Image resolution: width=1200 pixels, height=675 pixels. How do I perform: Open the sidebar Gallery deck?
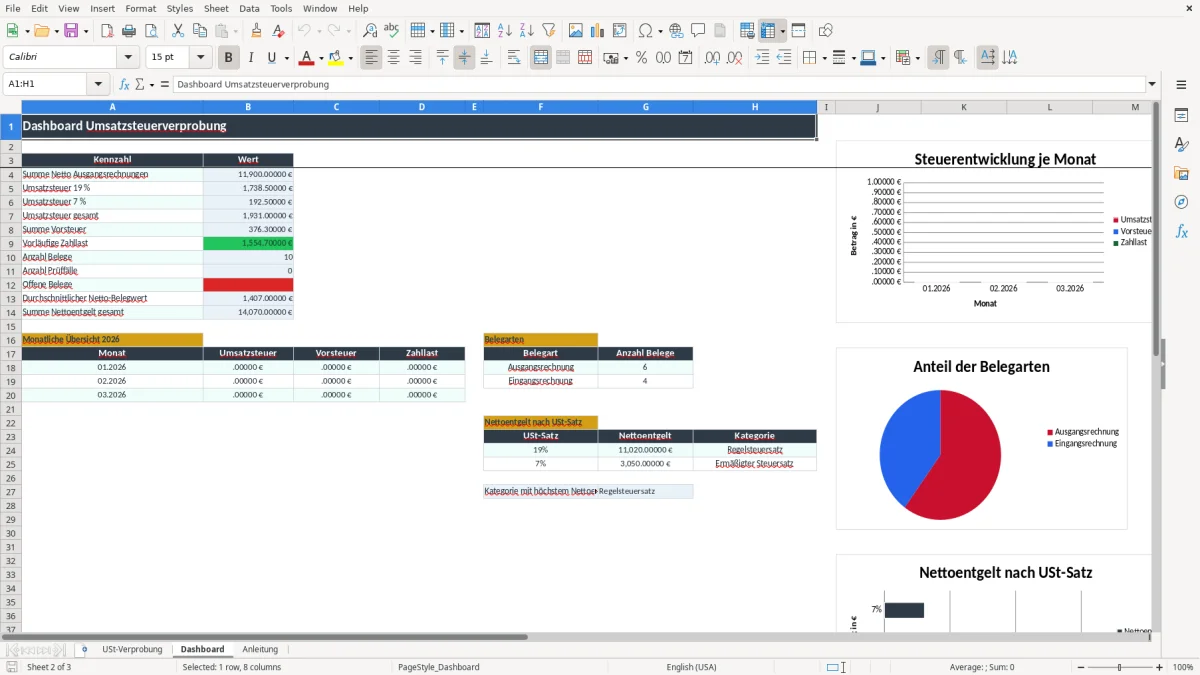click(x=1181, y=173)
